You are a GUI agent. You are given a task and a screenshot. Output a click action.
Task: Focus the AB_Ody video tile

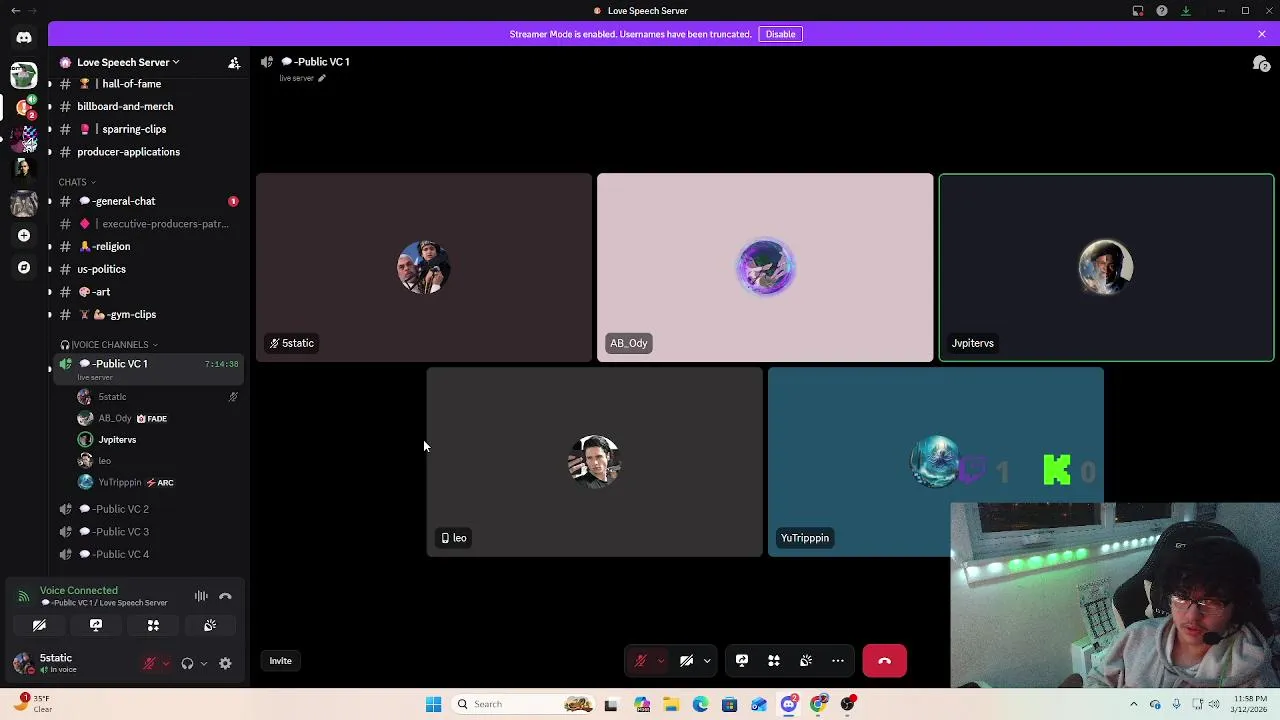pos(765,267)
